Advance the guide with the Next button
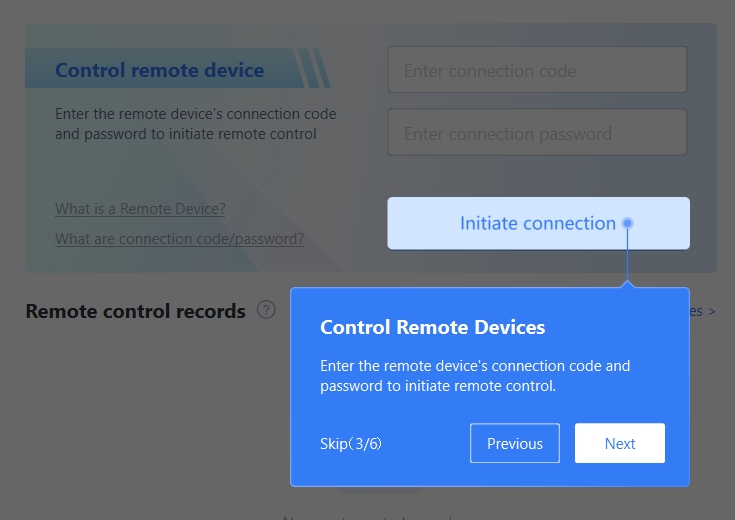This screenshot has height=520, width=735. coord(620,443)
